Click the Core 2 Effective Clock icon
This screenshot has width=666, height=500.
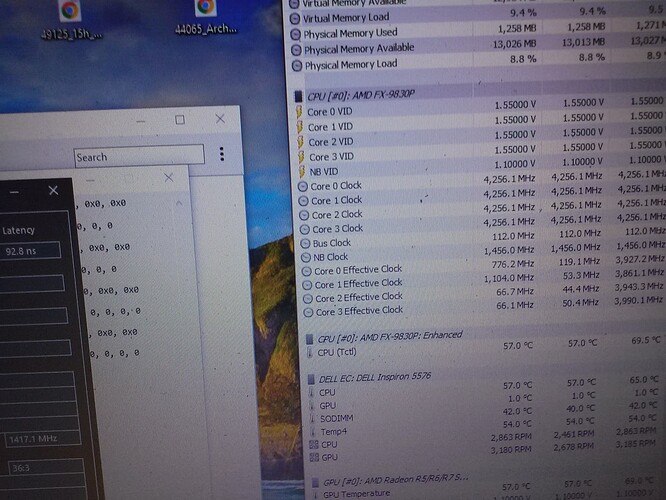point(308,299)
